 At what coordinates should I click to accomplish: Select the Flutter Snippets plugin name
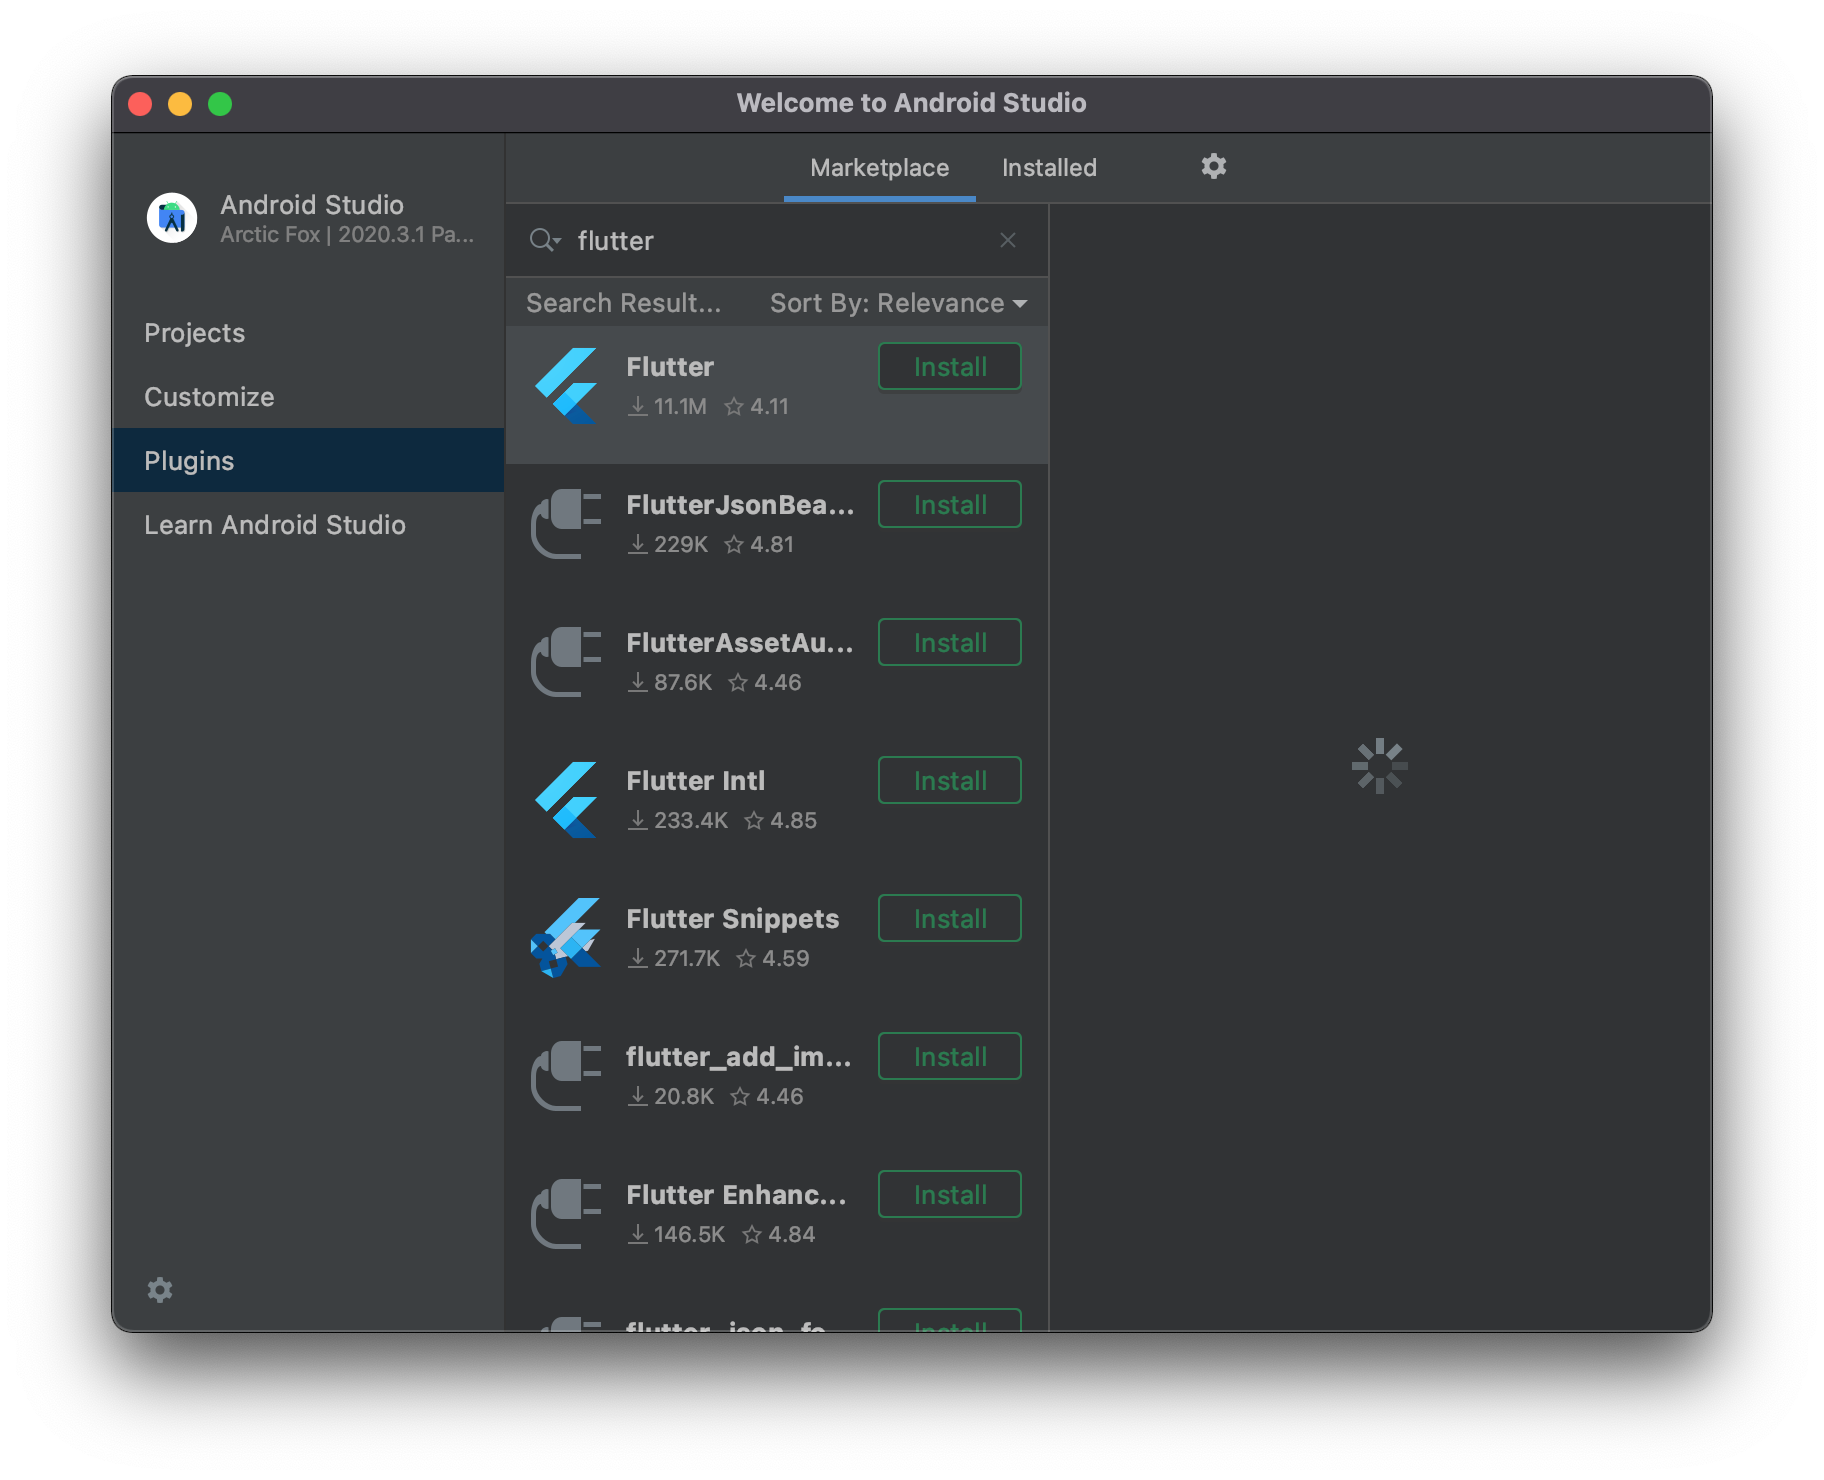[733, 919]
